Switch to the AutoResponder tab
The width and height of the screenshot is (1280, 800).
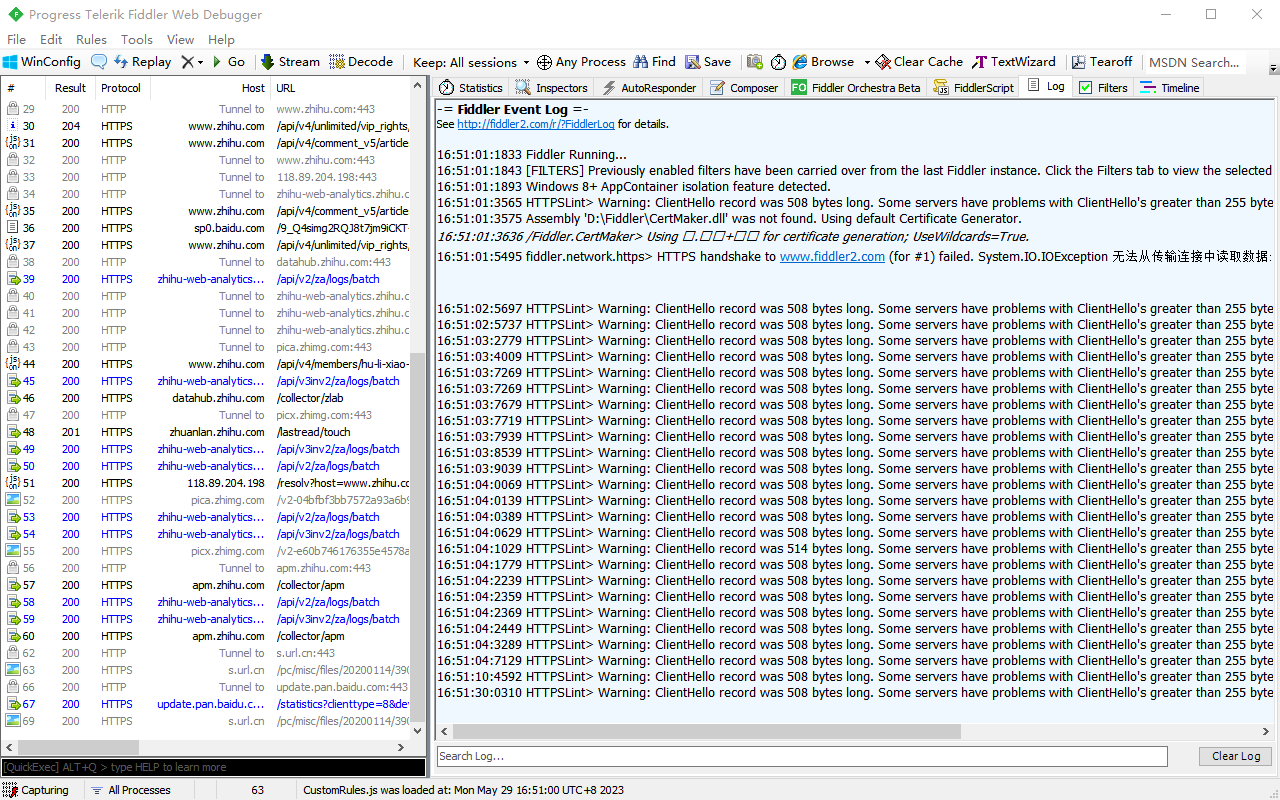(x=649, y=88)
